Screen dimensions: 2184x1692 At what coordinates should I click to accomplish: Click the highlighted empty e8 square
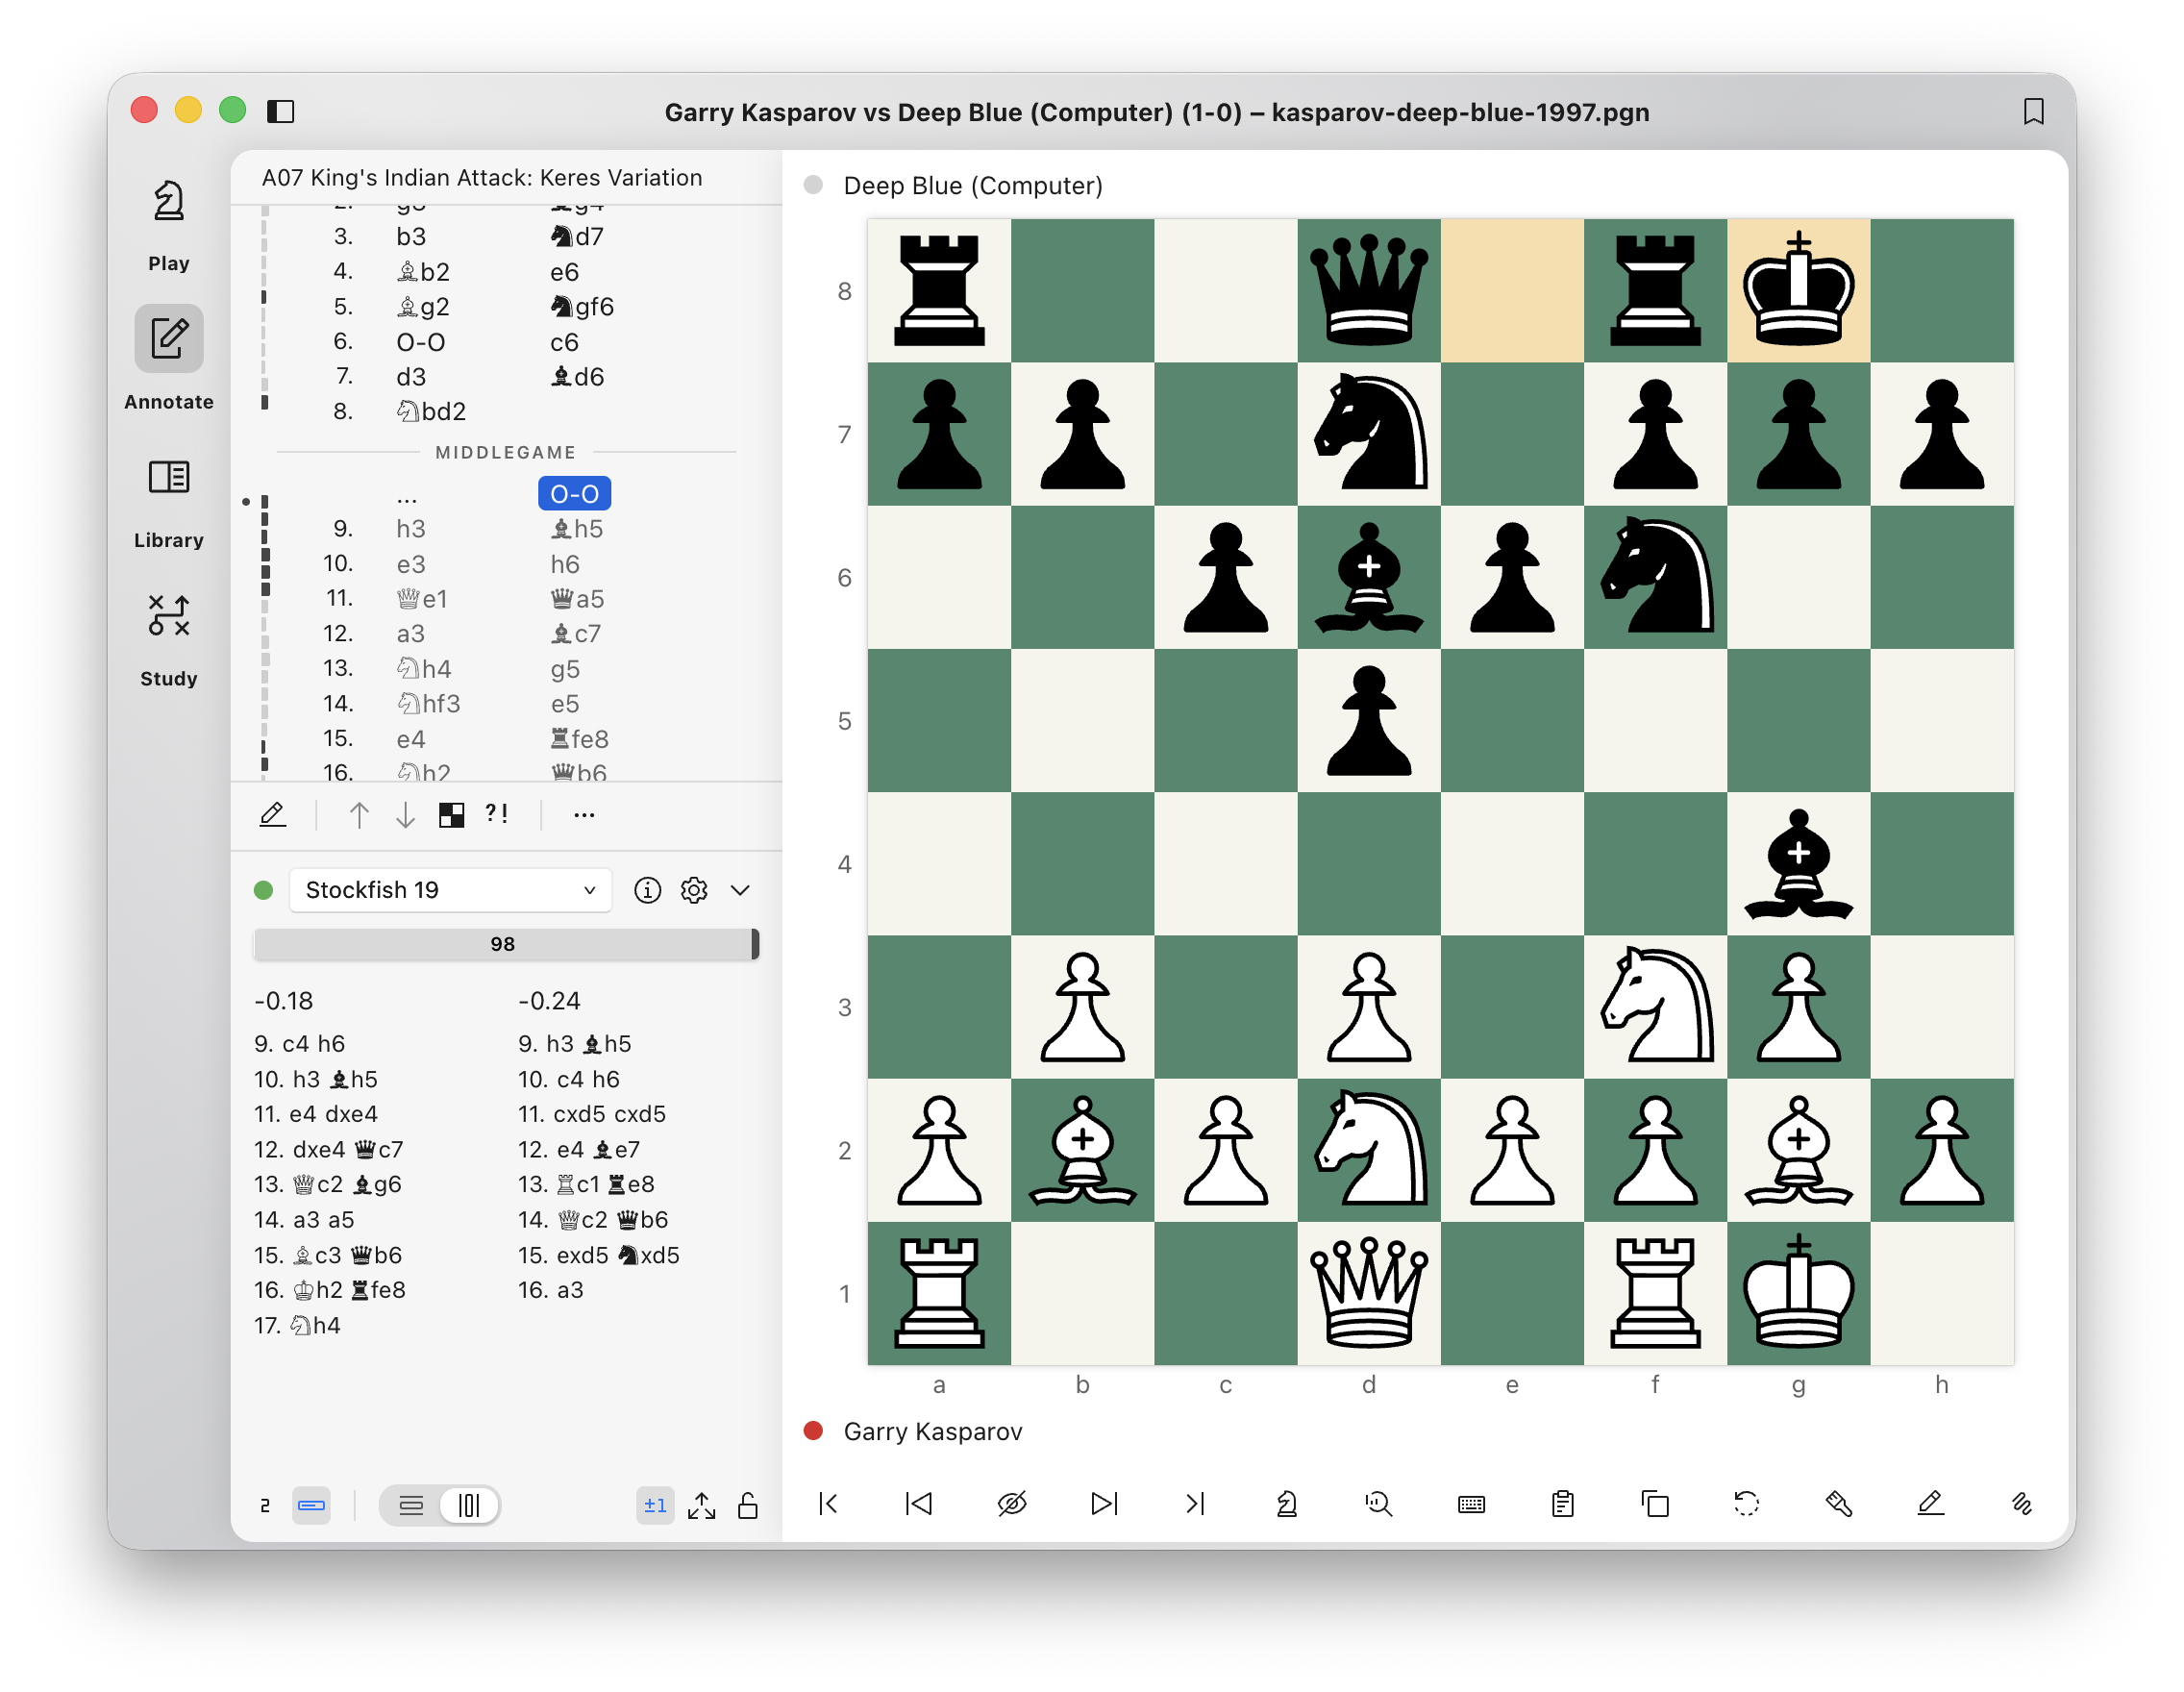click(1512, 290)
